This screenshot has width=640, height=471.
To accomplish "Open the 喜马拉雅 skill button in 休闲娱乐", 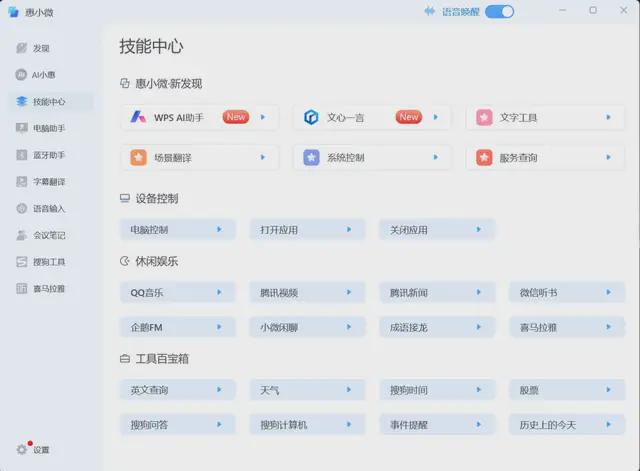I will point(567,327).
